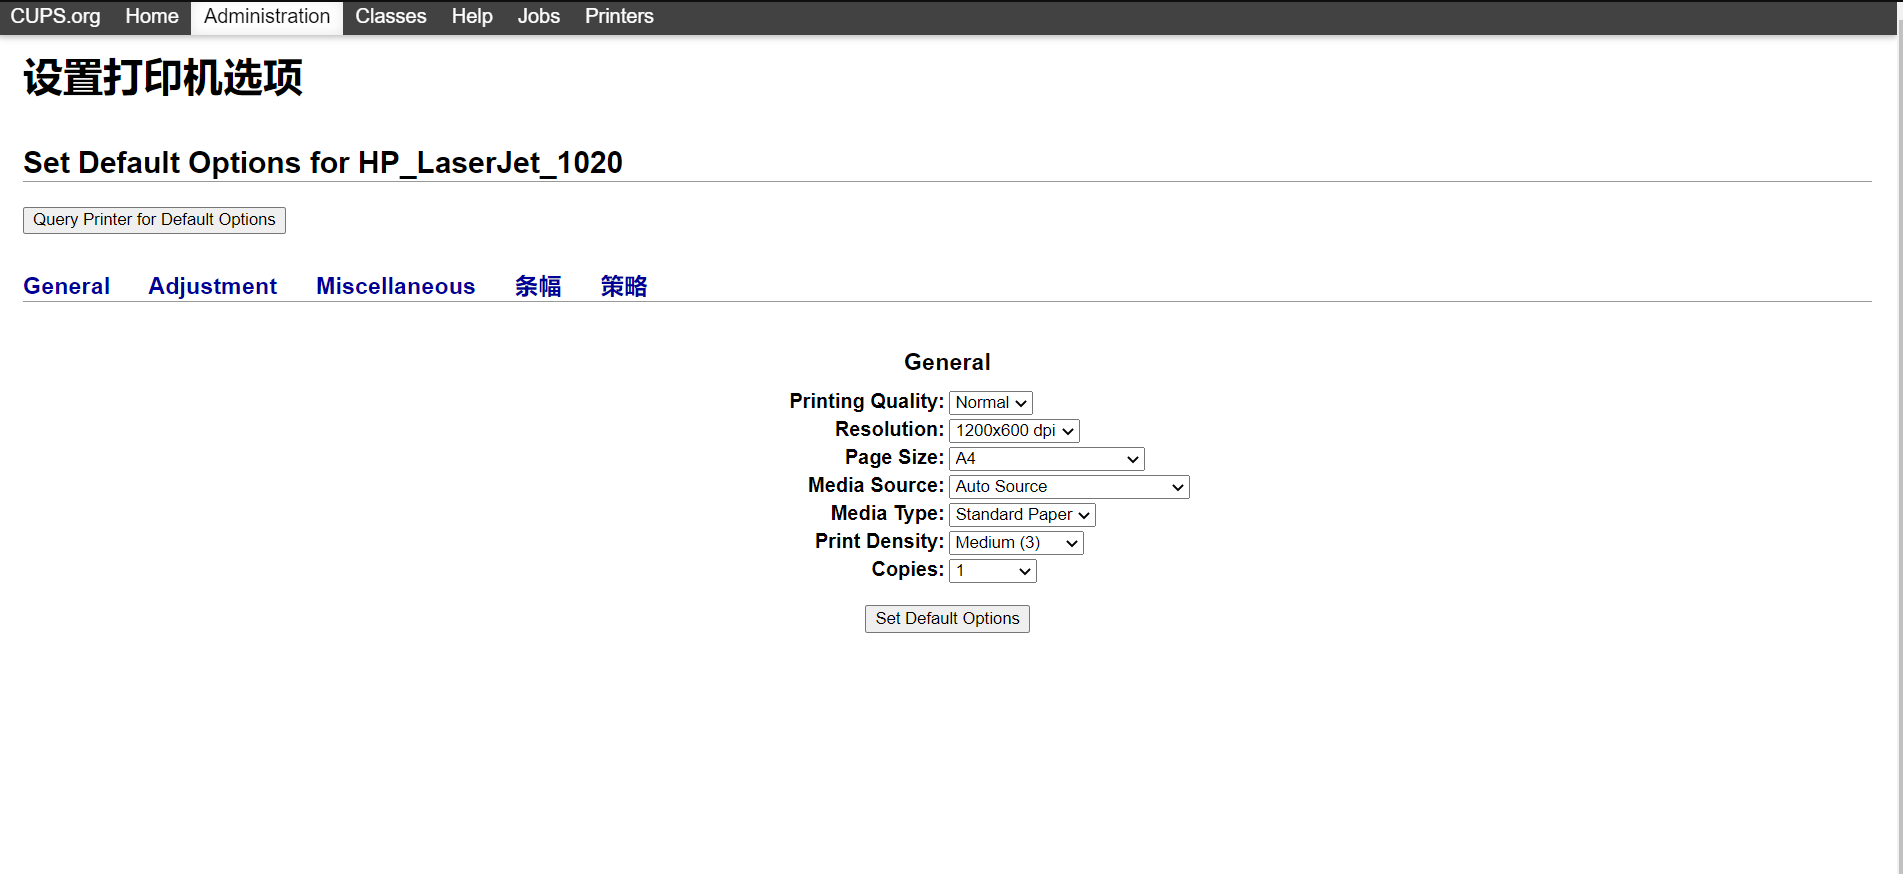
Task: Open the Printers tab
Action: tap(619, 16)
